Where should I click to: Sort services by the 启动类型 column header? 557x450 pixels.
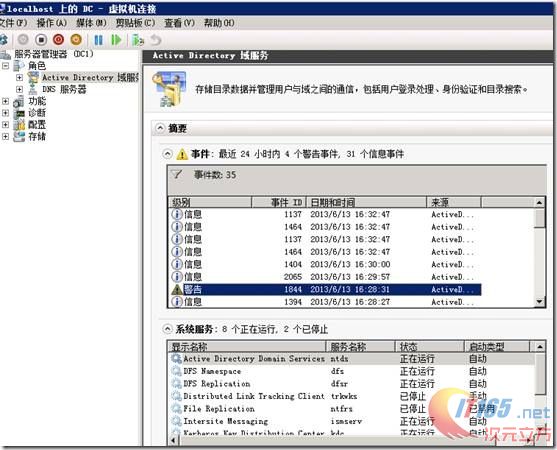(x=497, y=347)
